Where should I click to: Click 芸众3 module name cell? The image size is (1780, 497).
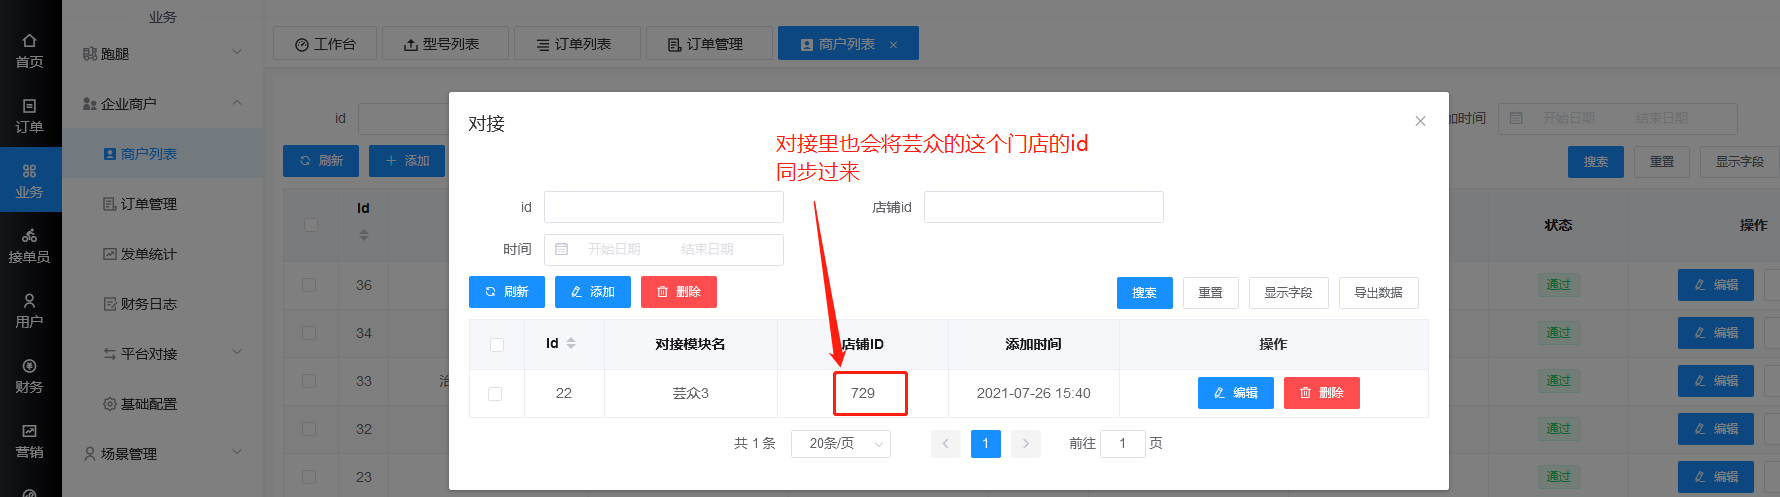(691, 393)
